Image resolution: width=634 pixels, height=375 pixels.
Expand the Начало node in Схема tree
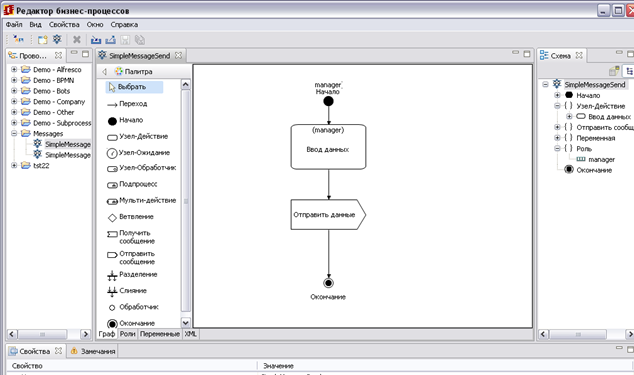[557, 95]
